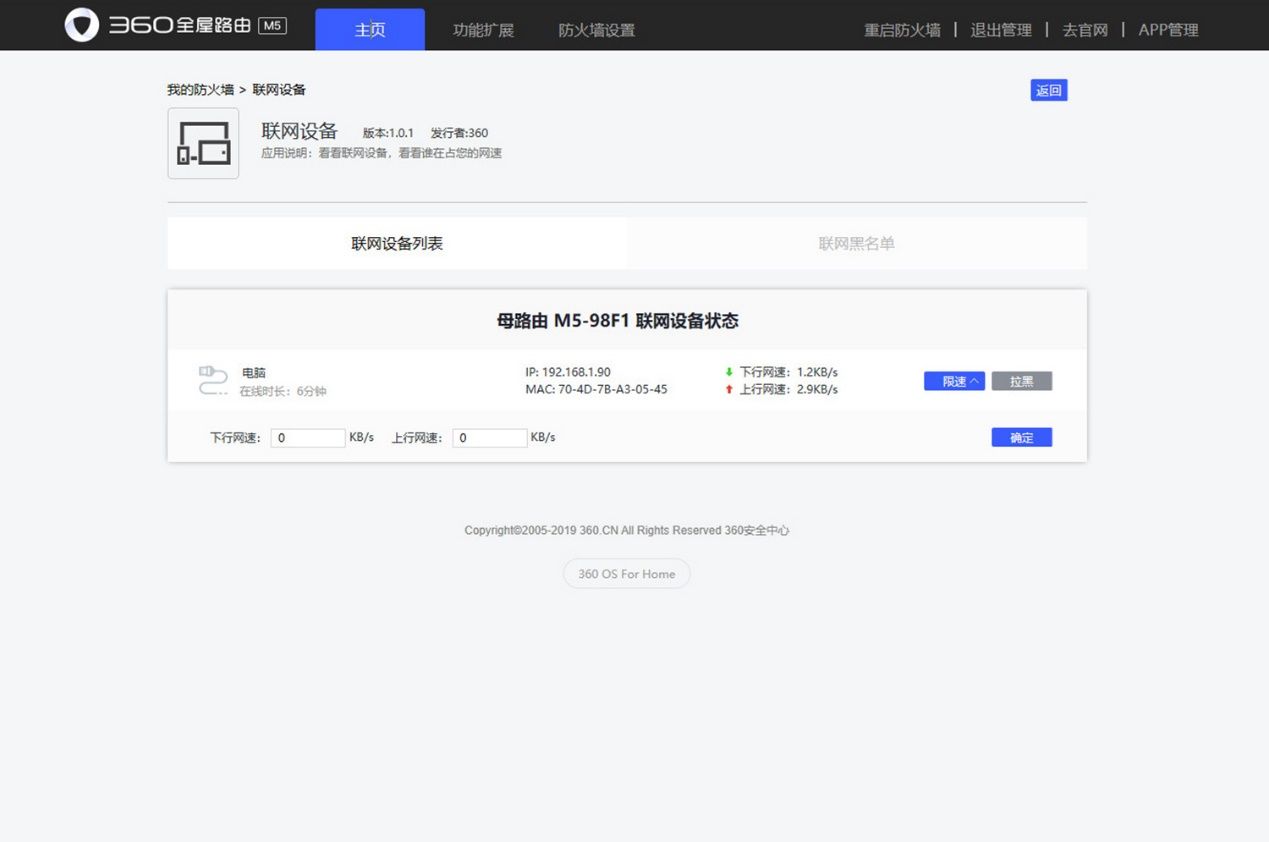Viewport: 1269px width, 842px height.
Task: Click the M5 model badge
Action: pos(272,26)
